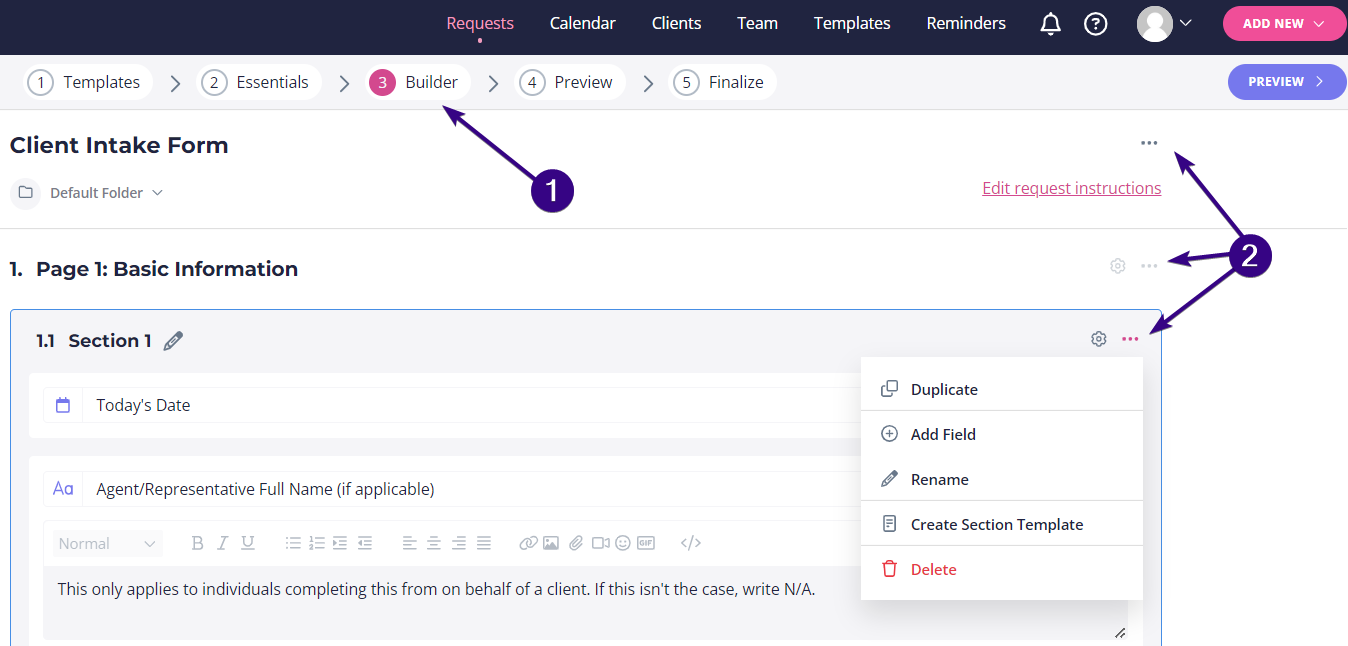Click Edit request instructions link
The width and height of the screenshot is (1348, 646).
pos(1072,188)
